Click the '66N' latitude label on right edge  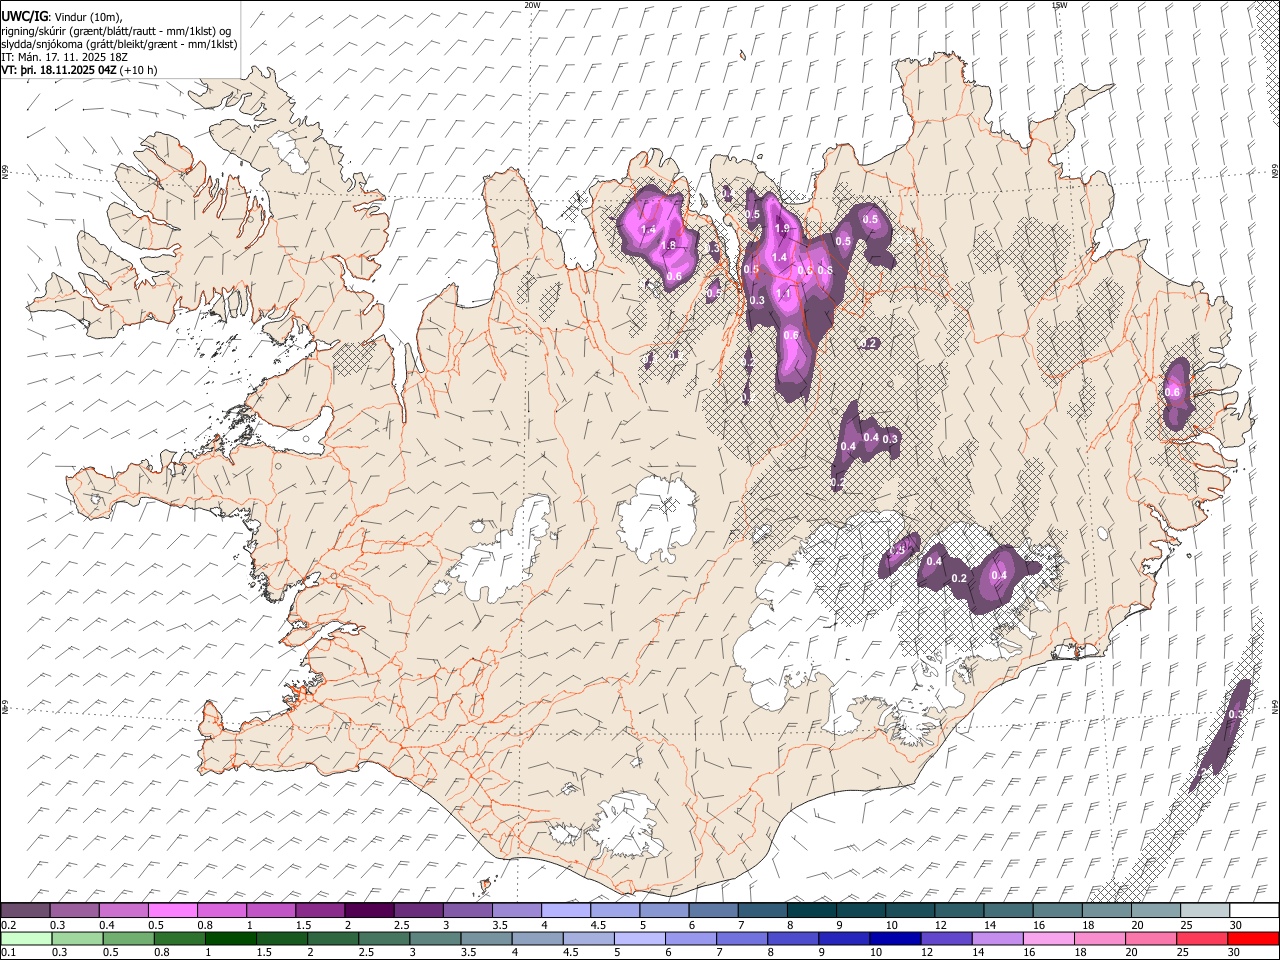(x=1275, y=172)
